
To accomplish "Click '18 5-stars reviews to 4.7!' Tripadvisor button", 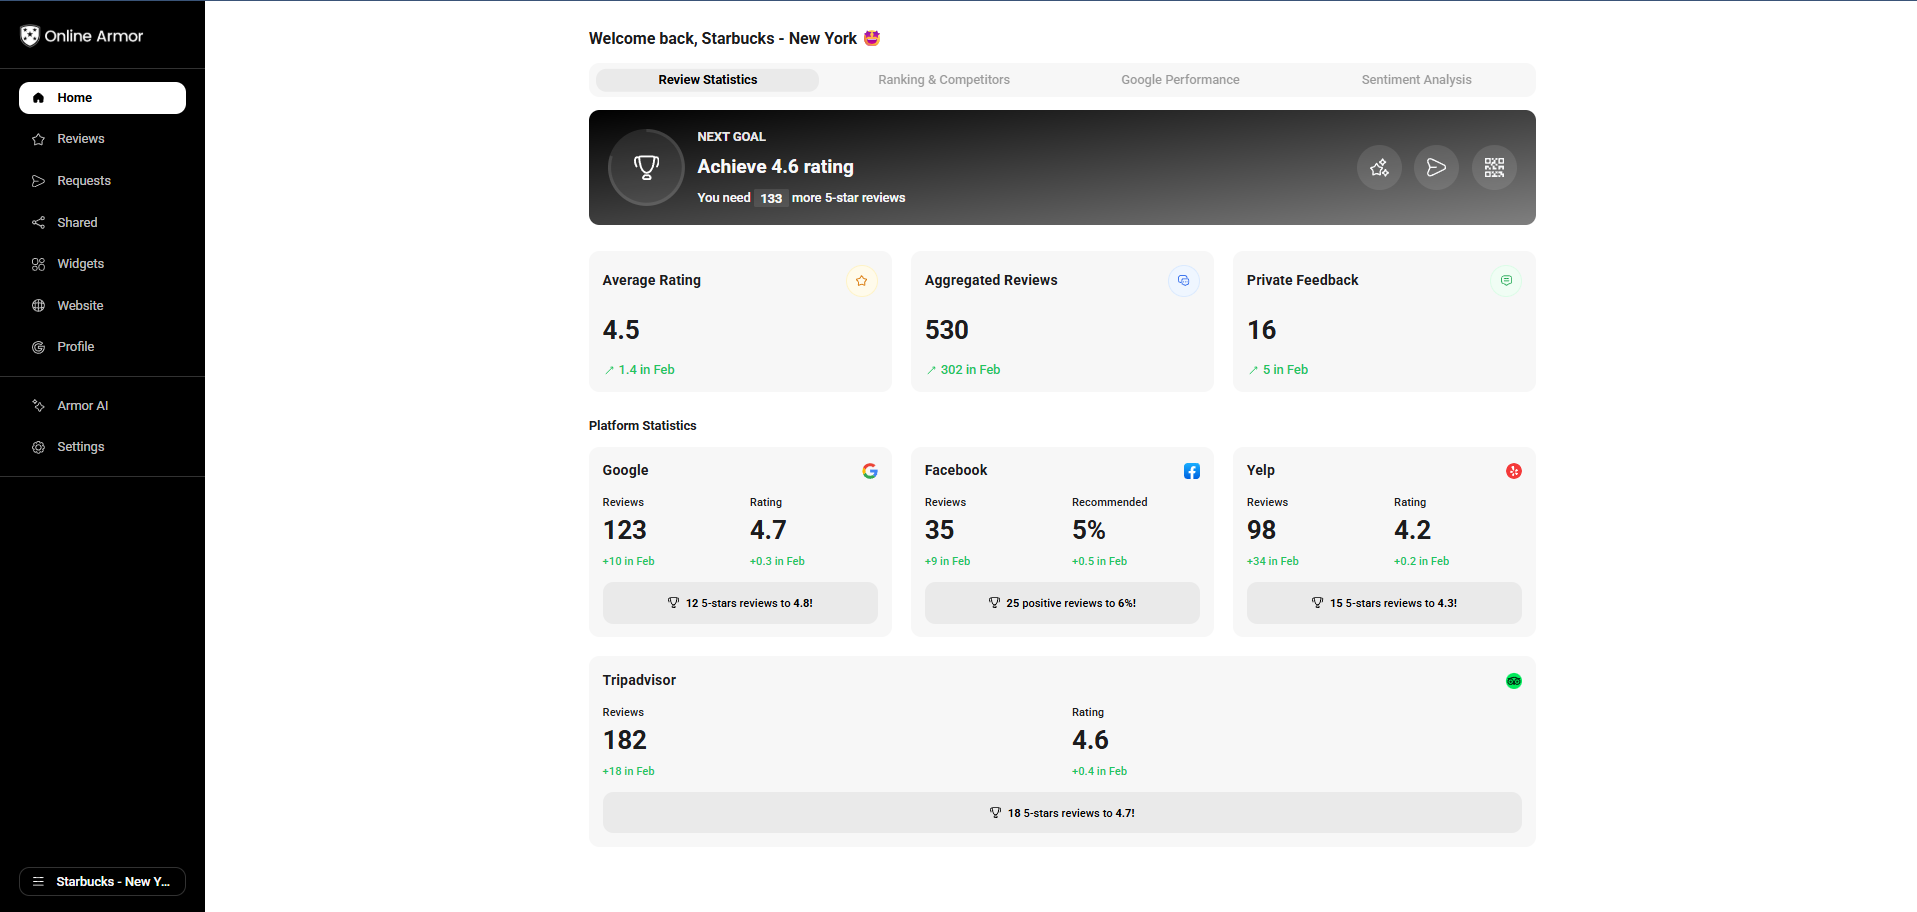I will pyautogui.click(x=1062, y=813).
